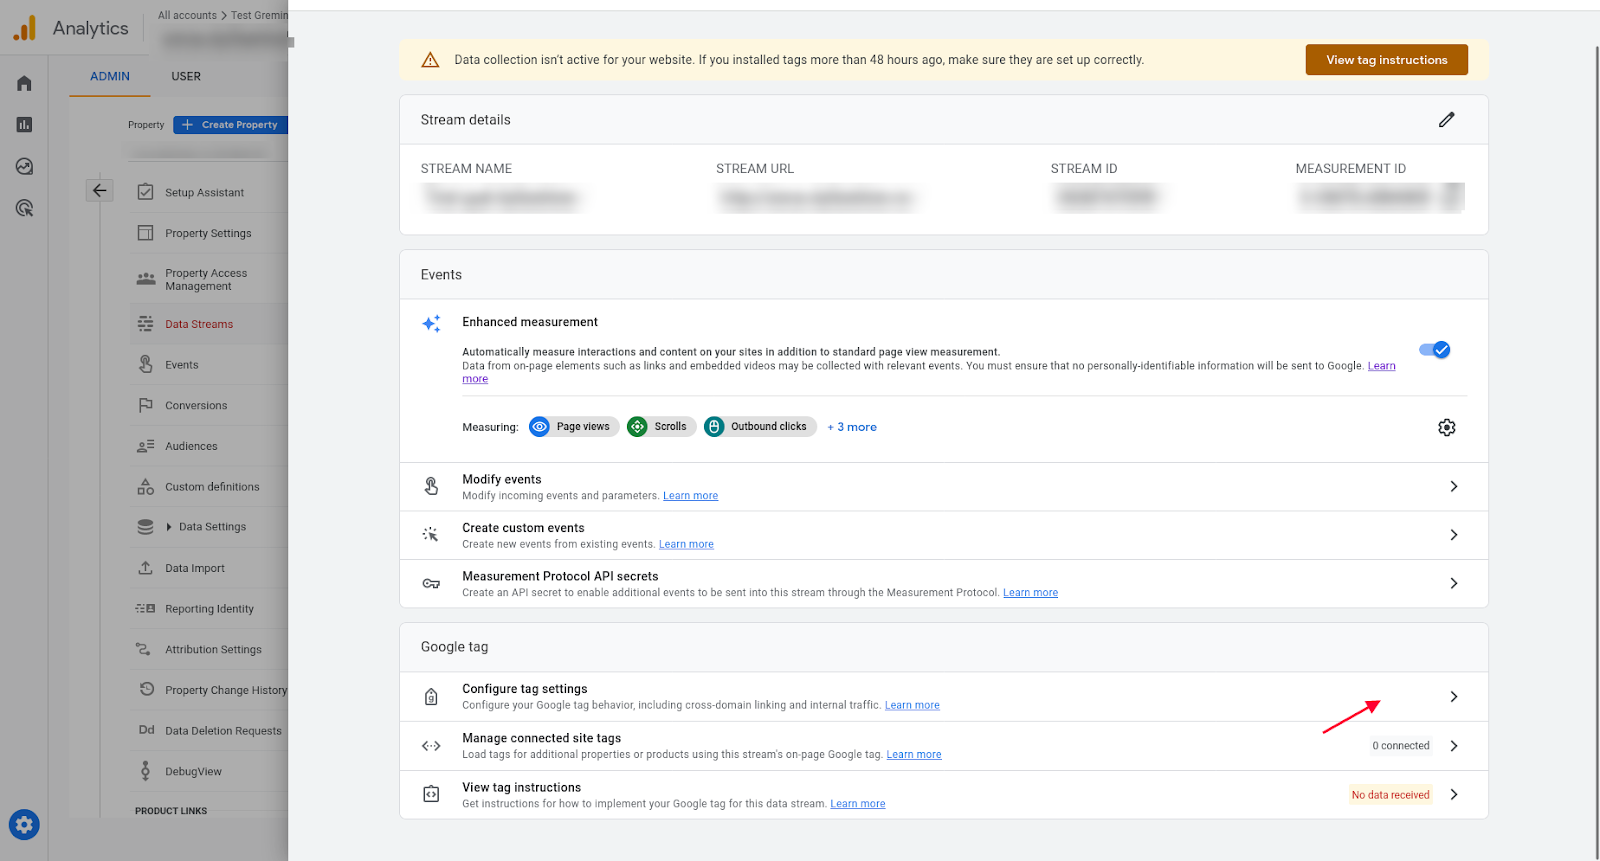
Task: Click the '0 connected' status text
Action: [1400, 746]
